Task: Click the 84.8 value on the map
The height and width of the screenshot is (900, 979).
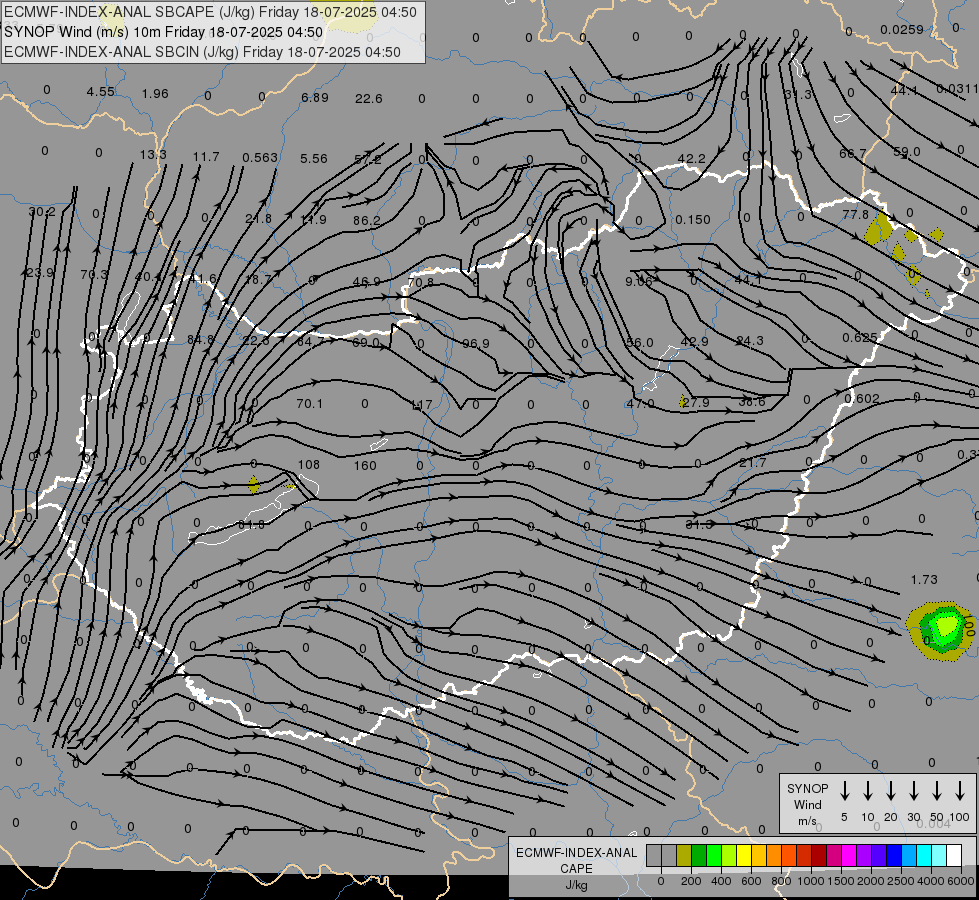Action: [201, 340]
